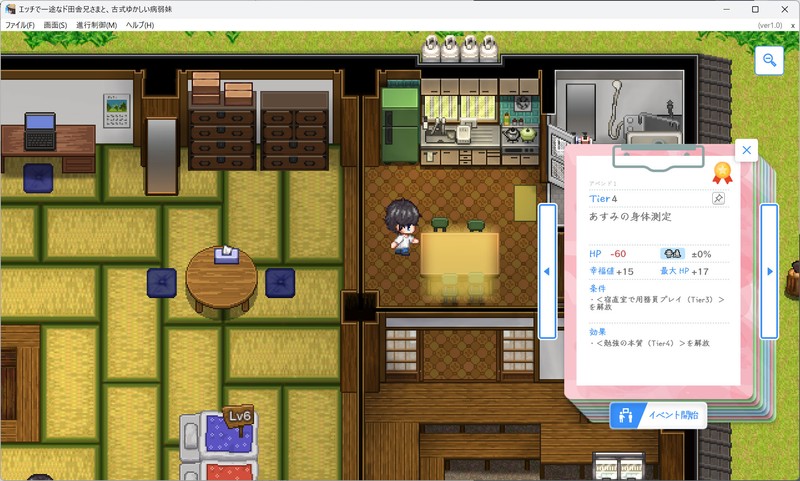Click the gold medal badge icon
800x481 pixels.
point(721,173)
